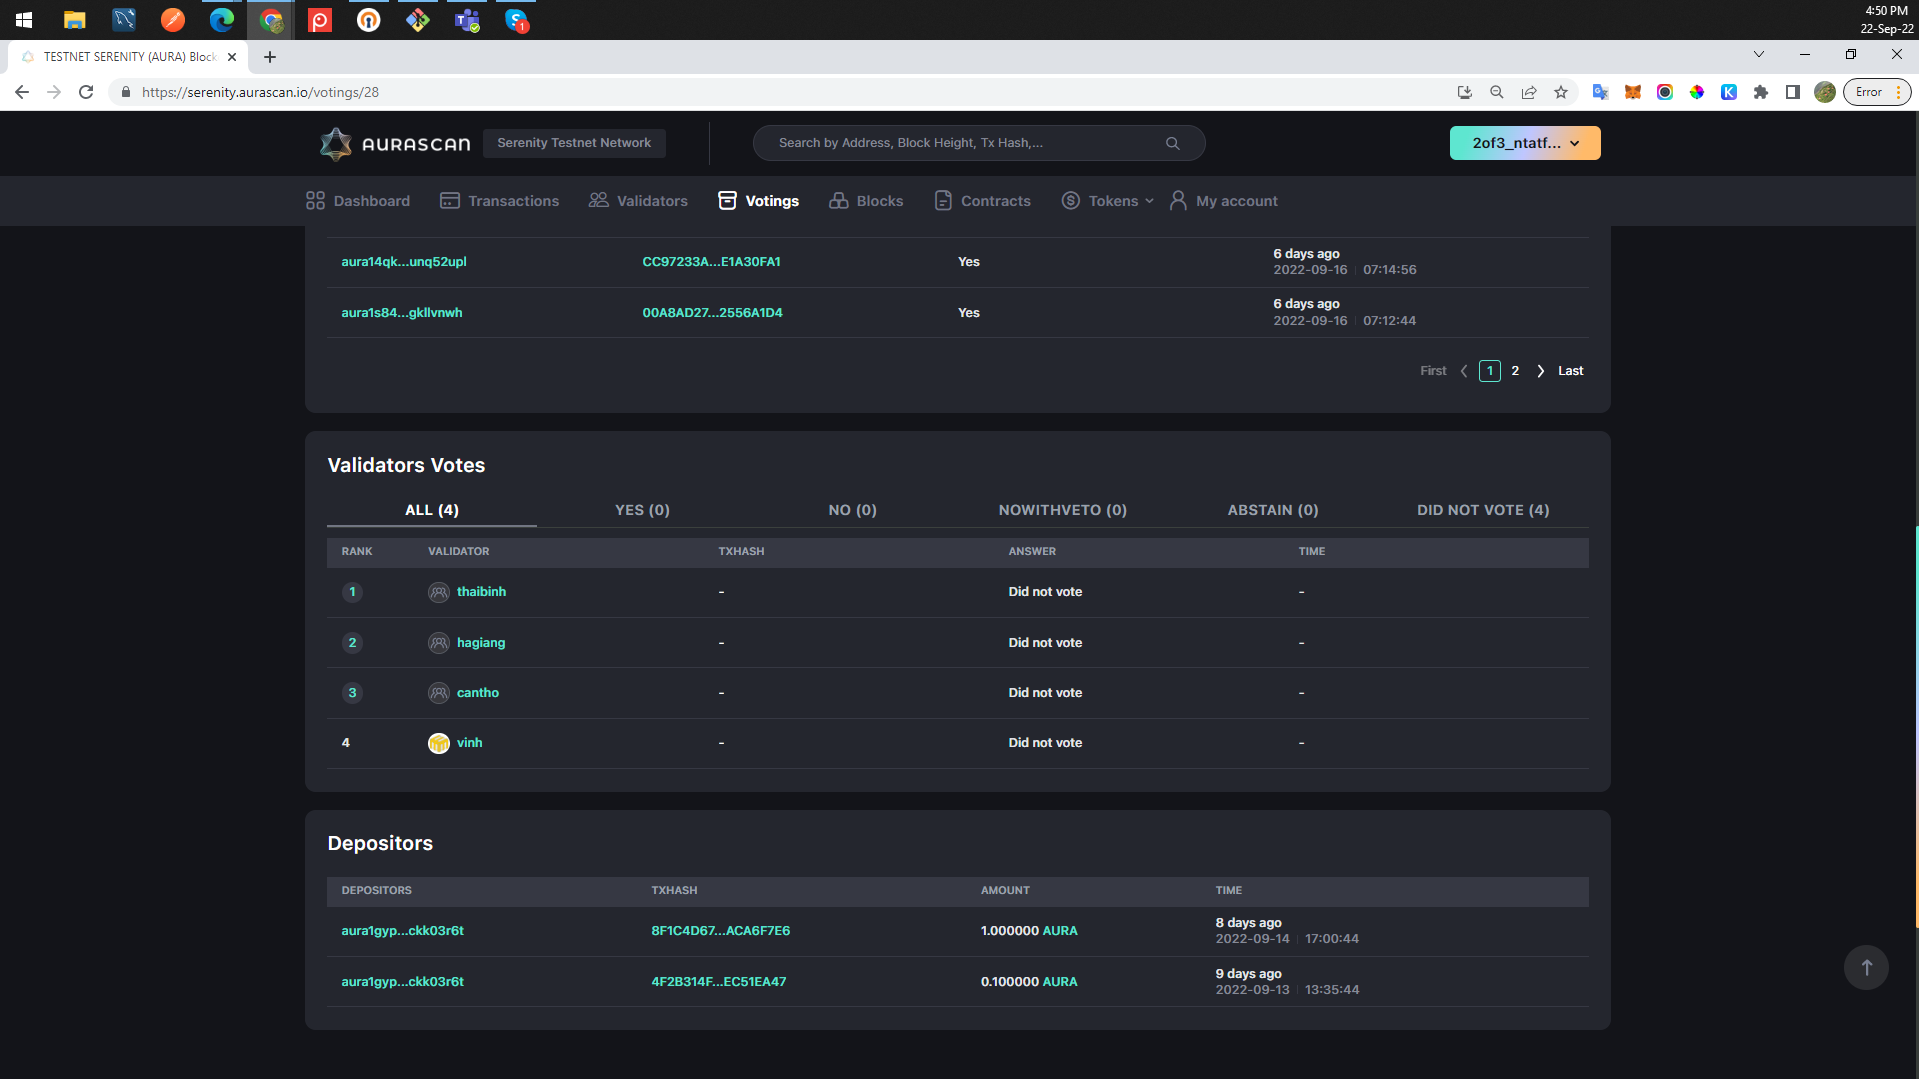Open depositor address aura1gyp...ckk03r6t

[x=402, y=930]
